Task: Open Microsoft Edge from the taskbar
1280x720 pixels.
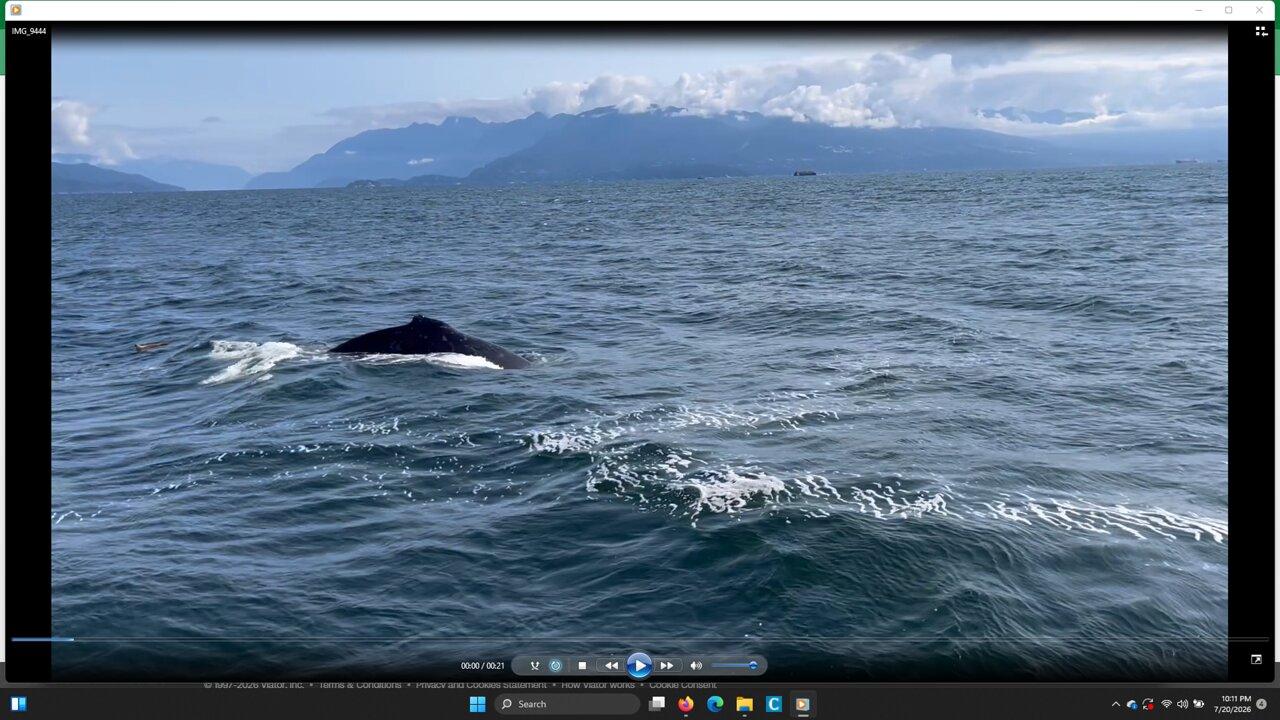Action: [715, 704]
